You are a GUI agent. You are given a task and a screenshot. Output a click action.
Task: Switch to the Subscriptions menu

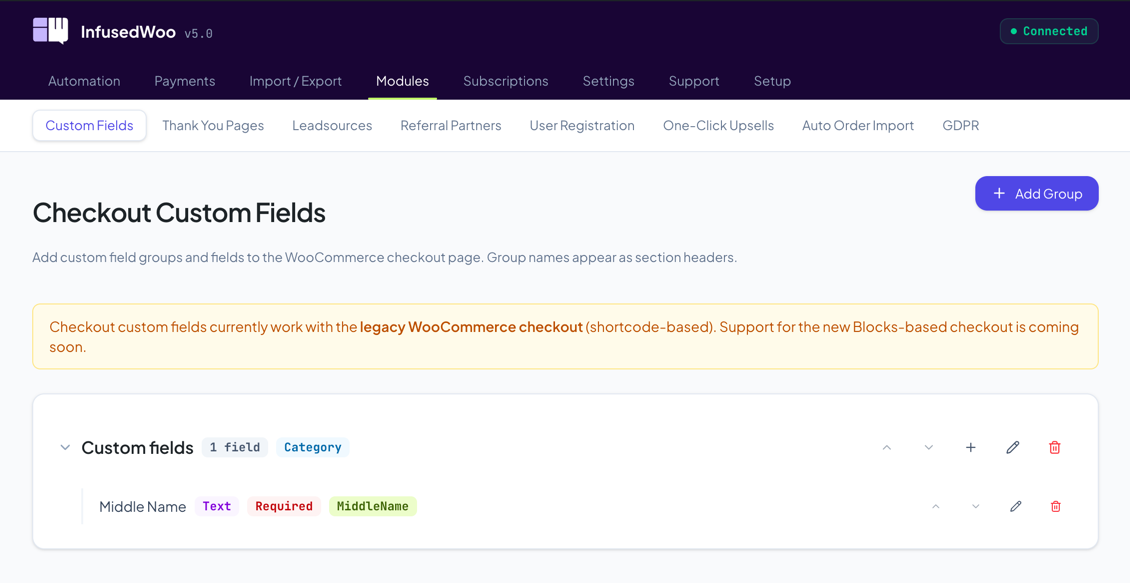tap(505, 81)
